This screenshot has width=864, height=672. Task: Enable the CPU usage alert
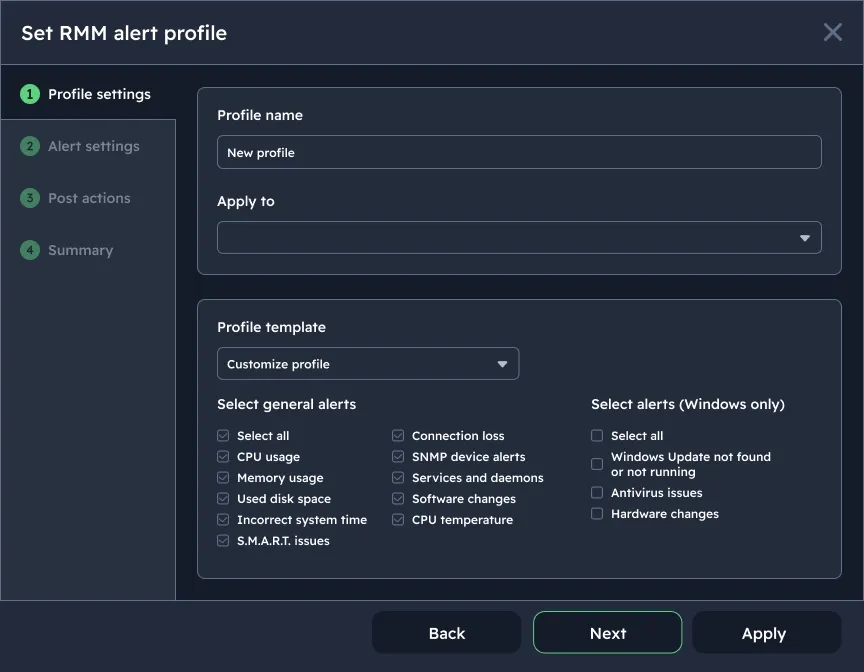[222, 456]
